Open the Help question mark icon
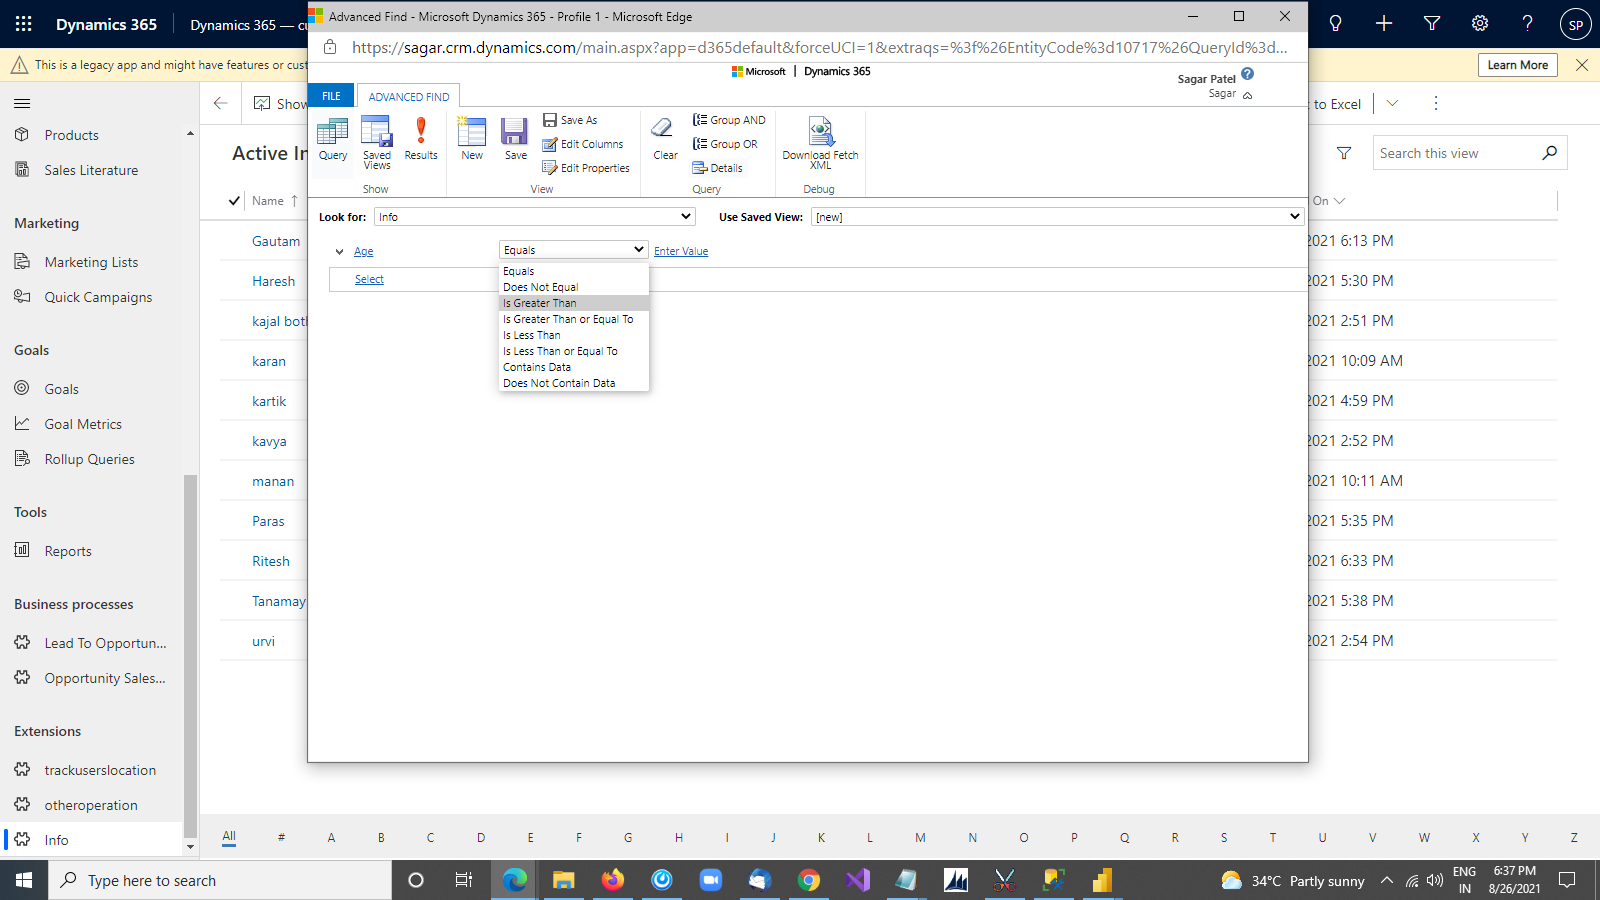The image size is (1600, 900). [1527, 24]
